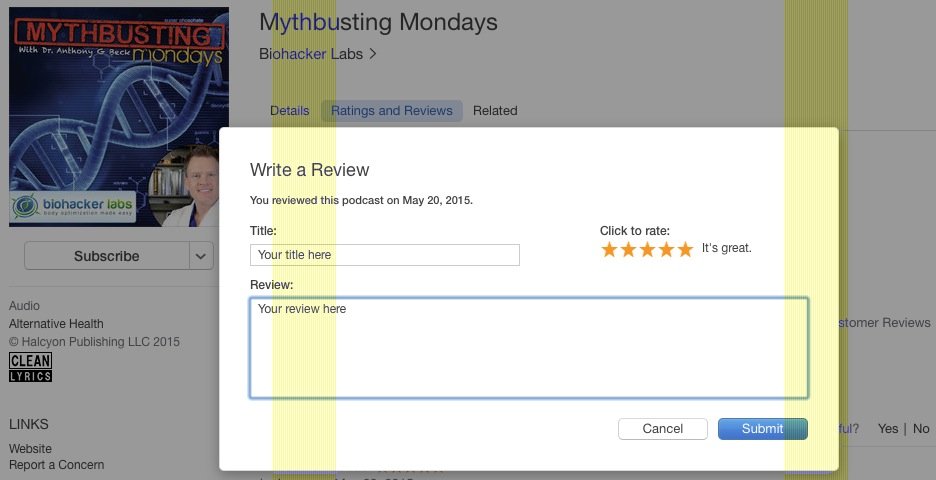Click the Halcyon Publishing LLC copyright text
Screen dimensions: 936x480
point(94,341)
